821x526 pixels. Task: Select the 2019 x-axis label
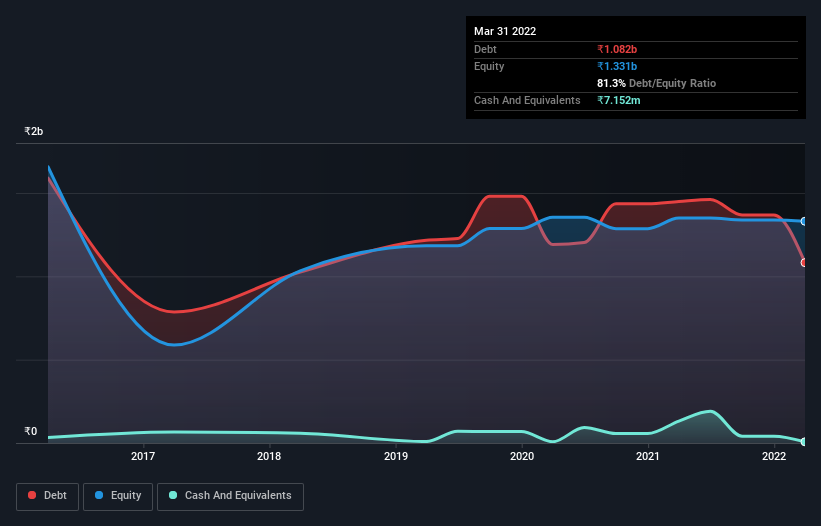point(396,456)
